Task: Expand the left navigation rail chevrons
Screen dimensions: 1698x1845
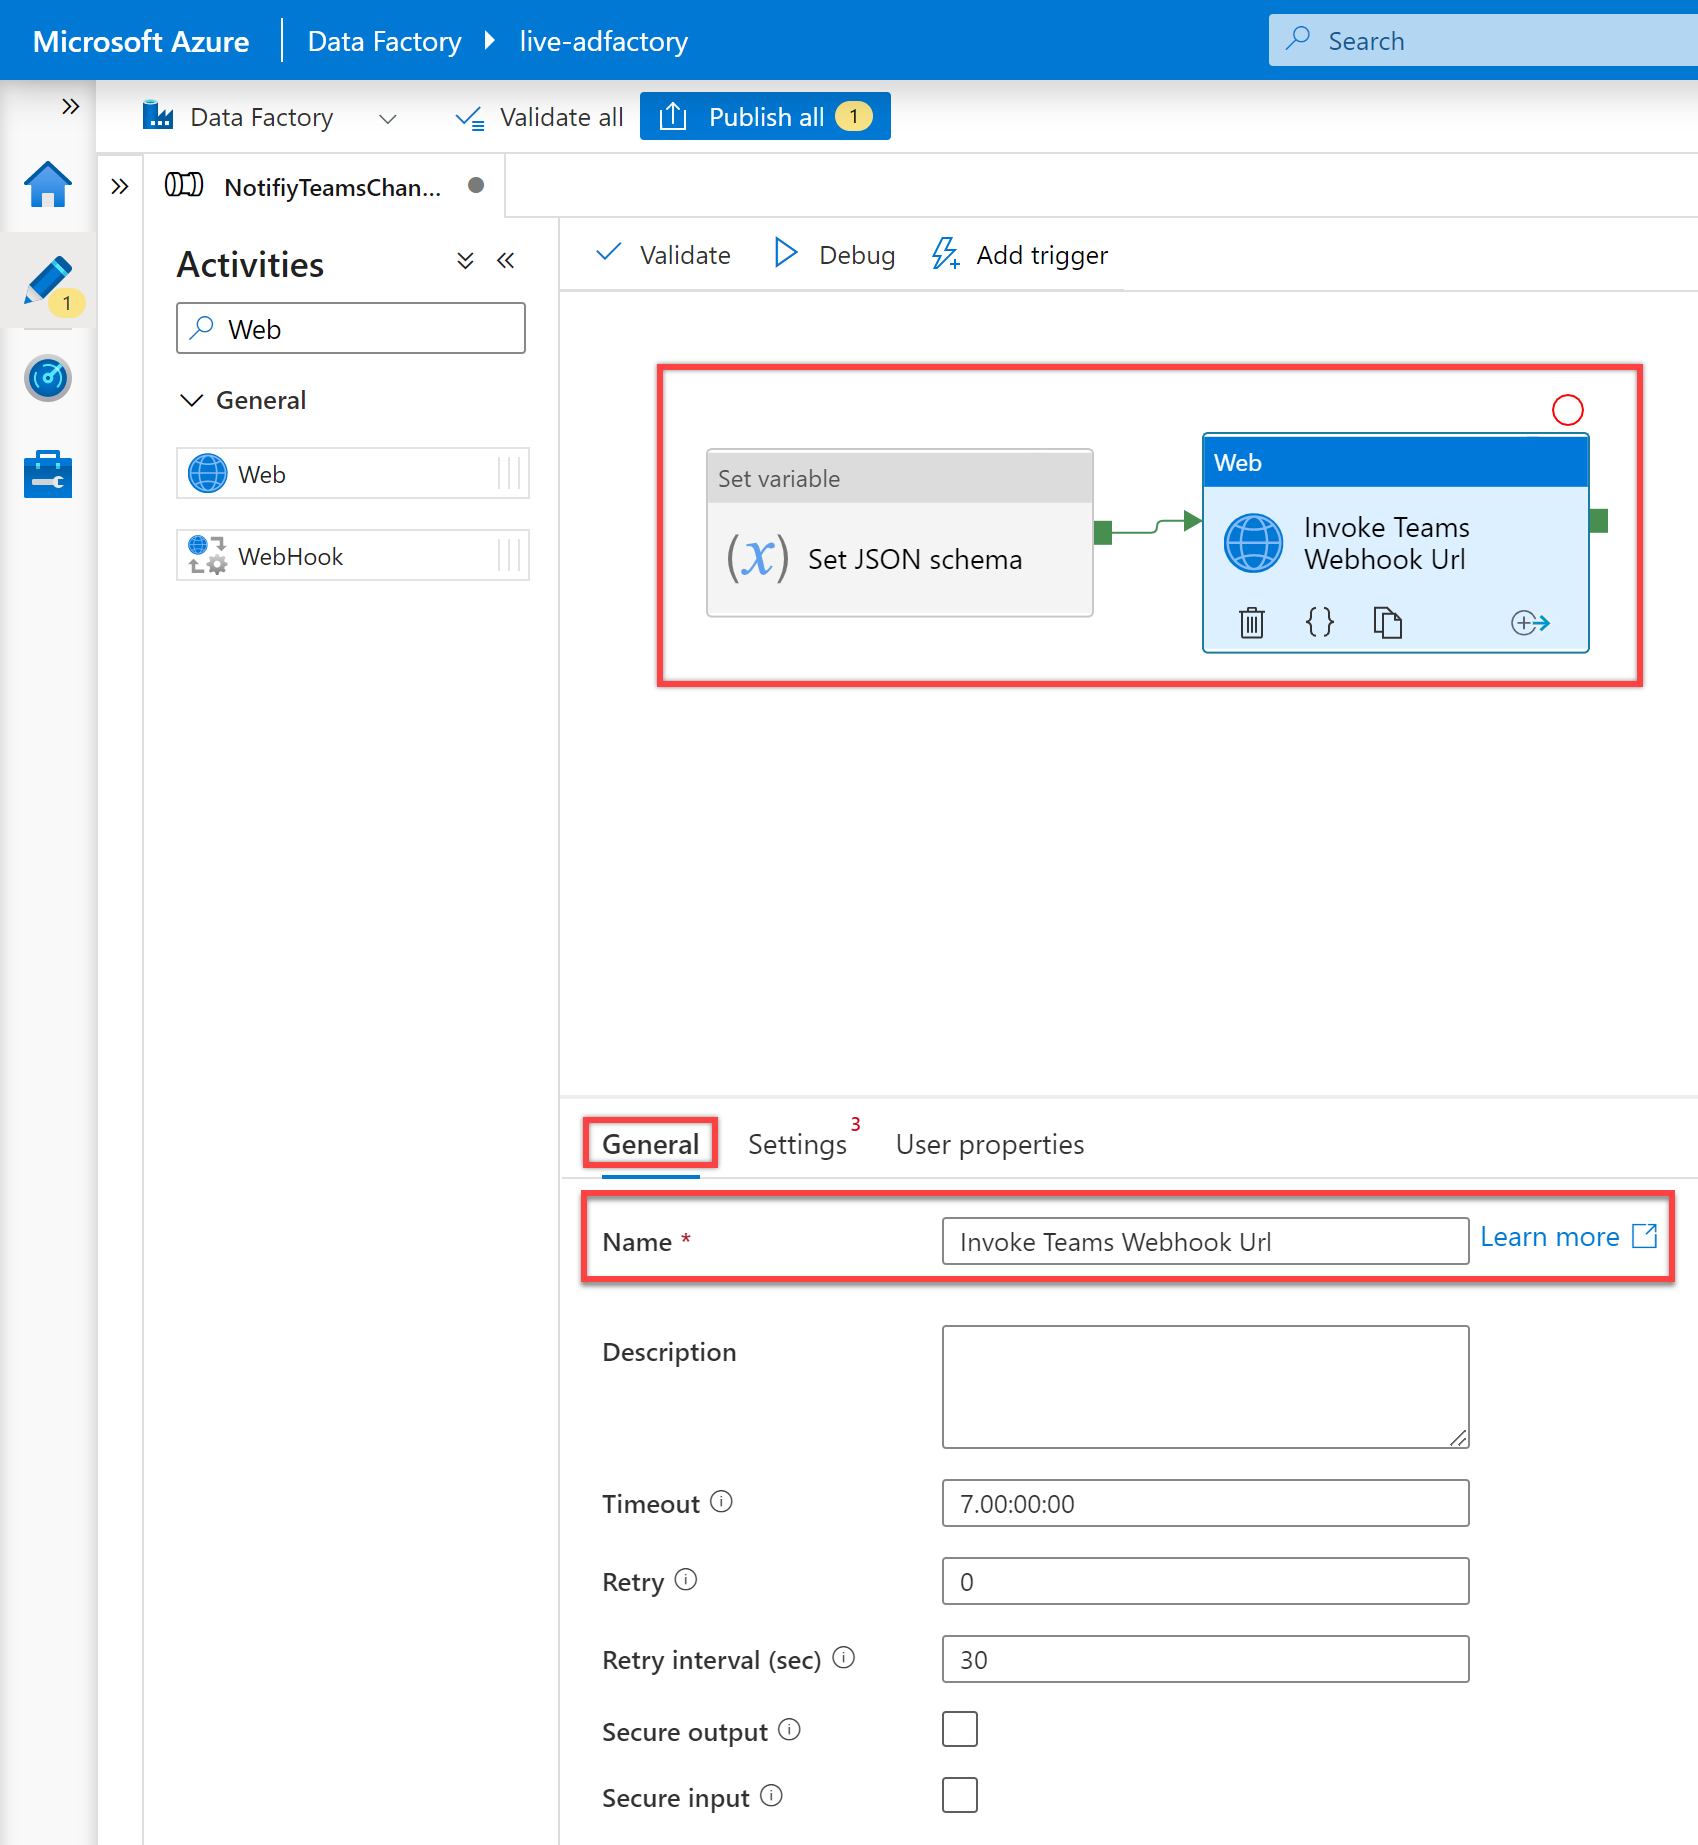Action: [x=70, y=106]
